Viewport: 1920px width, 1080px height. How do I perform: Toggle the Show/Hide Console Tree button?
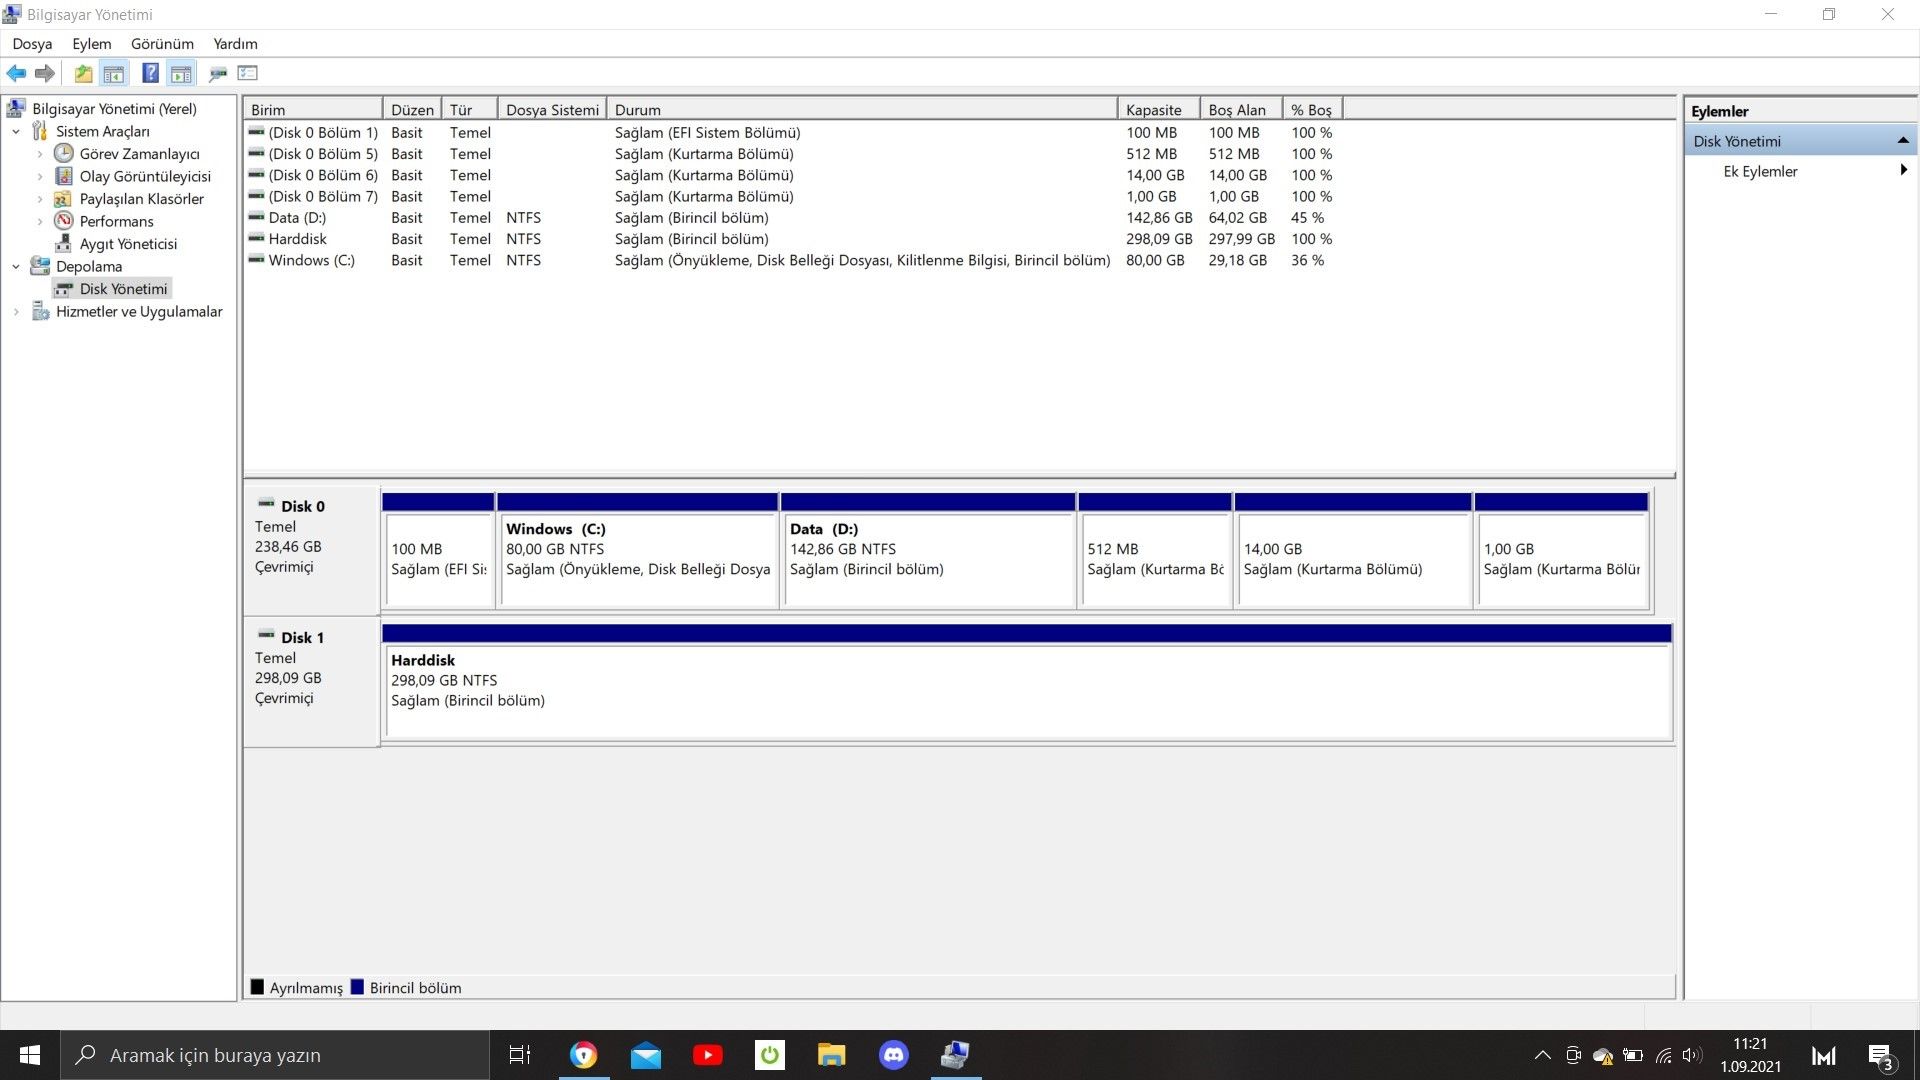pyautogui.click(x=114, y=73)
